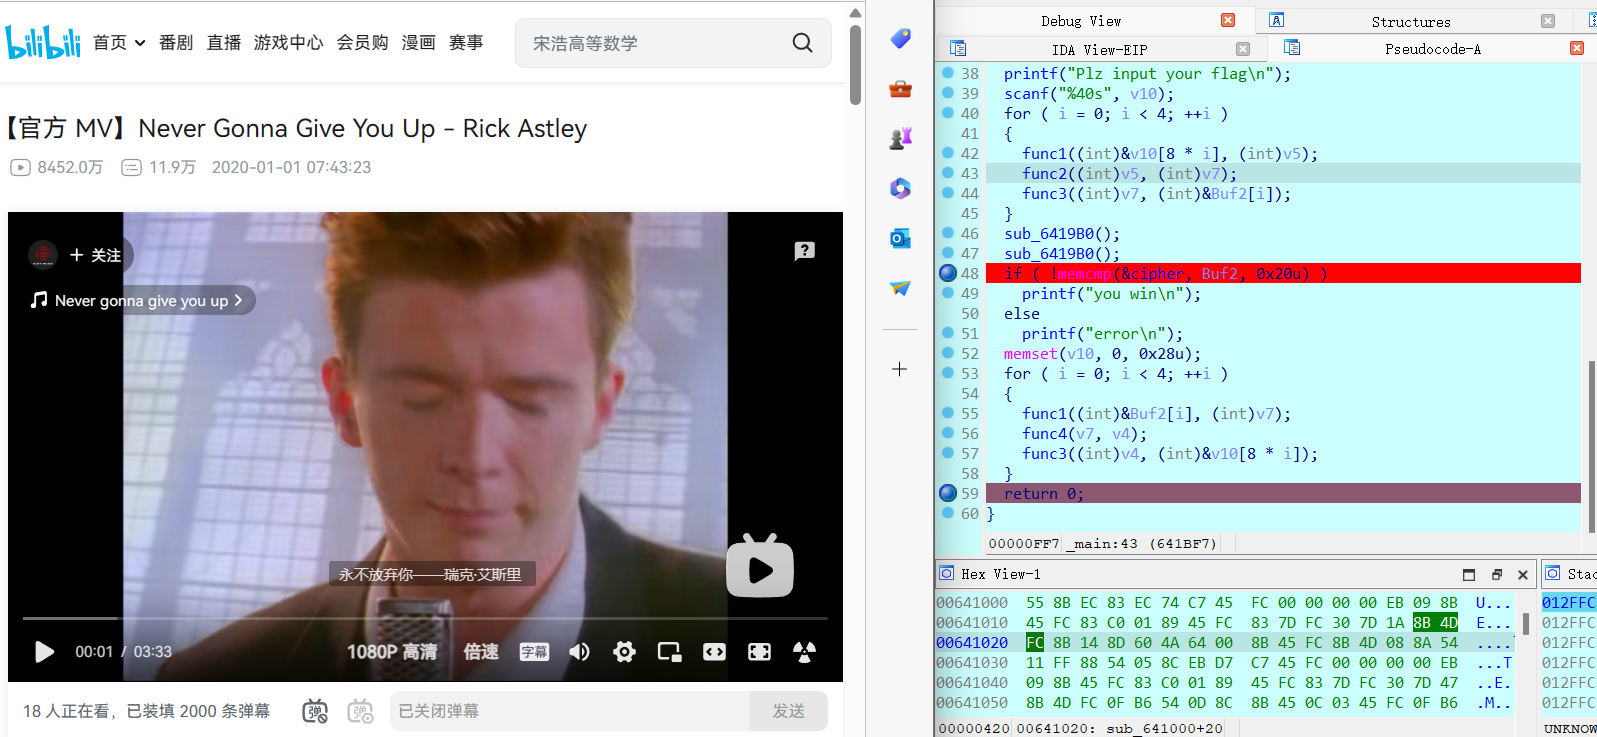The height and width of the screenshot is (737, 1597).
Task: Open the bilibili logo homepage
Action: pyautogui.click(x=43, y=42)
